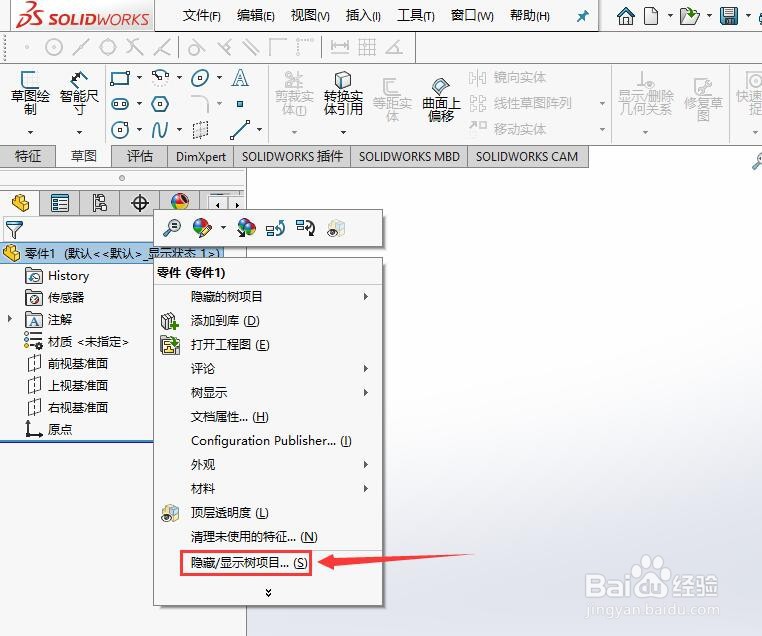Click the 智能尺寸 smart dimension tool
762x636 pixels.
click(x=79, y=93)
